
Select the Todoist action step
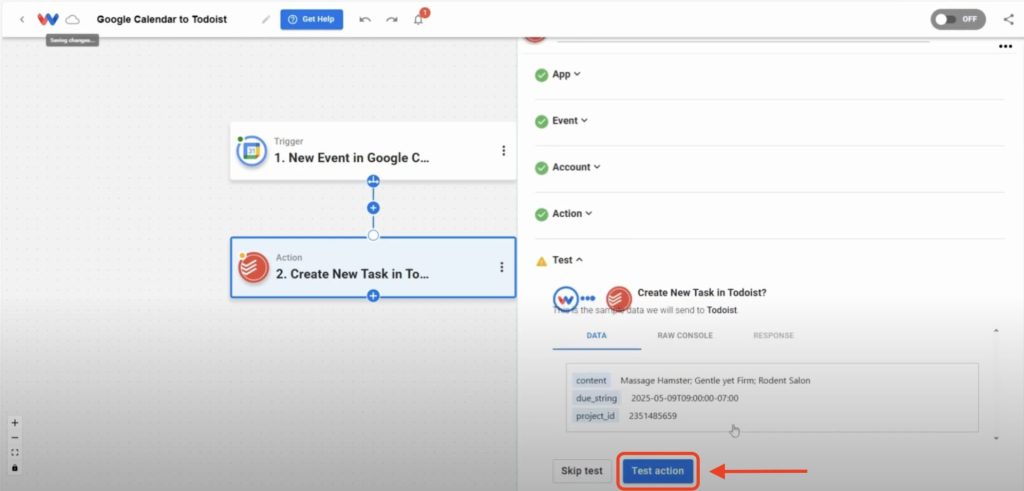point(373,267)
